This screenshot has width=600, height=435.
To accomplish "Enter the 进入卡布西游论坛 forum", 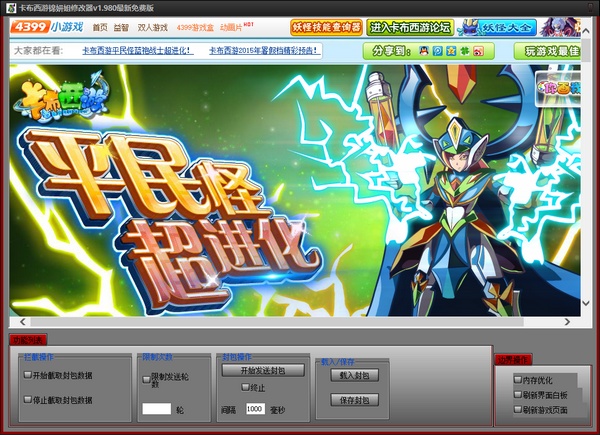I will 410,28.
